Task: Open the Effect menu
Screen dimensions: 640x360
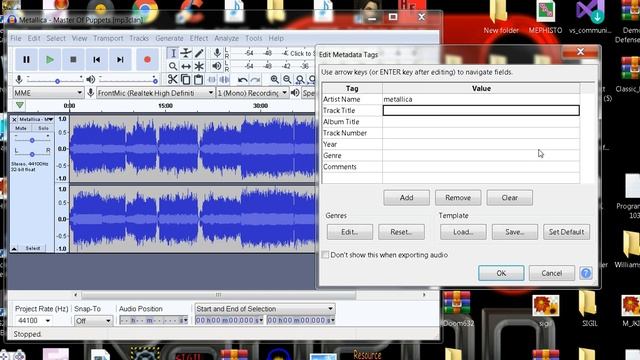Action: pos(199,38)
